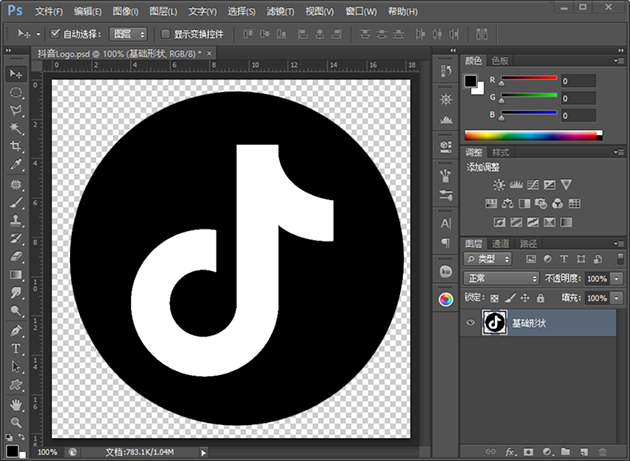The image size is (630, 461).
Task: Toggle lock transparent pixels
Action: click(x=495, y=298)
